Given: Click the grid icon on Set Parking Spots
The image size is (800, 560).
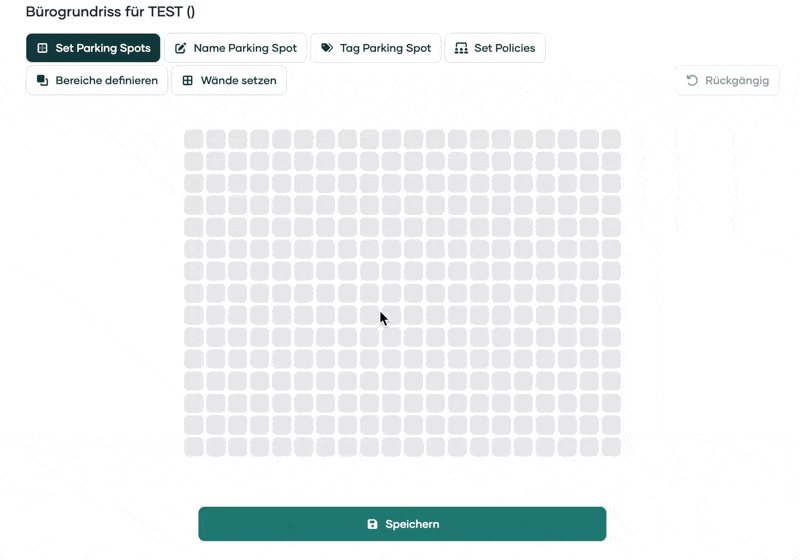Looking at the screenshot, I should (x=42, y=48).
